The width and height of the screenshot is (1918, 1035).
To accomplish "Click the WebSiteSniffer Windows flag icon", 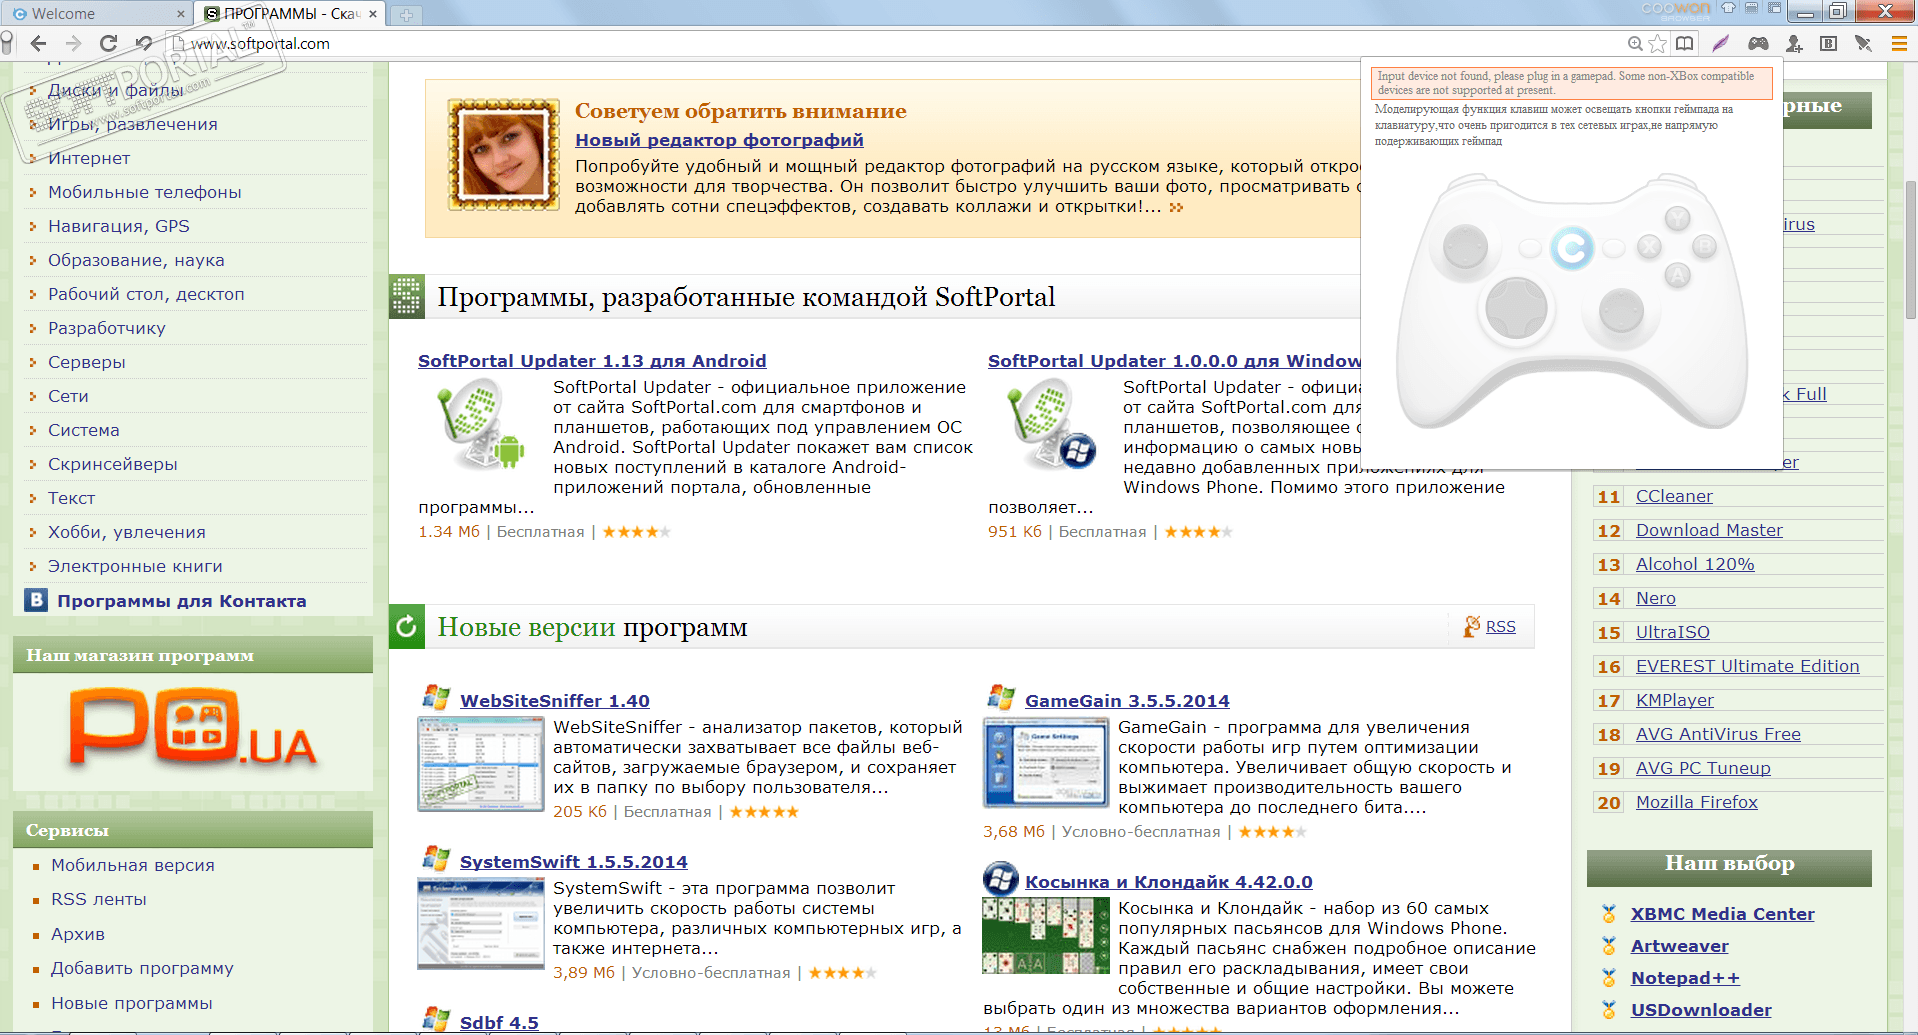I will point(436,697).
